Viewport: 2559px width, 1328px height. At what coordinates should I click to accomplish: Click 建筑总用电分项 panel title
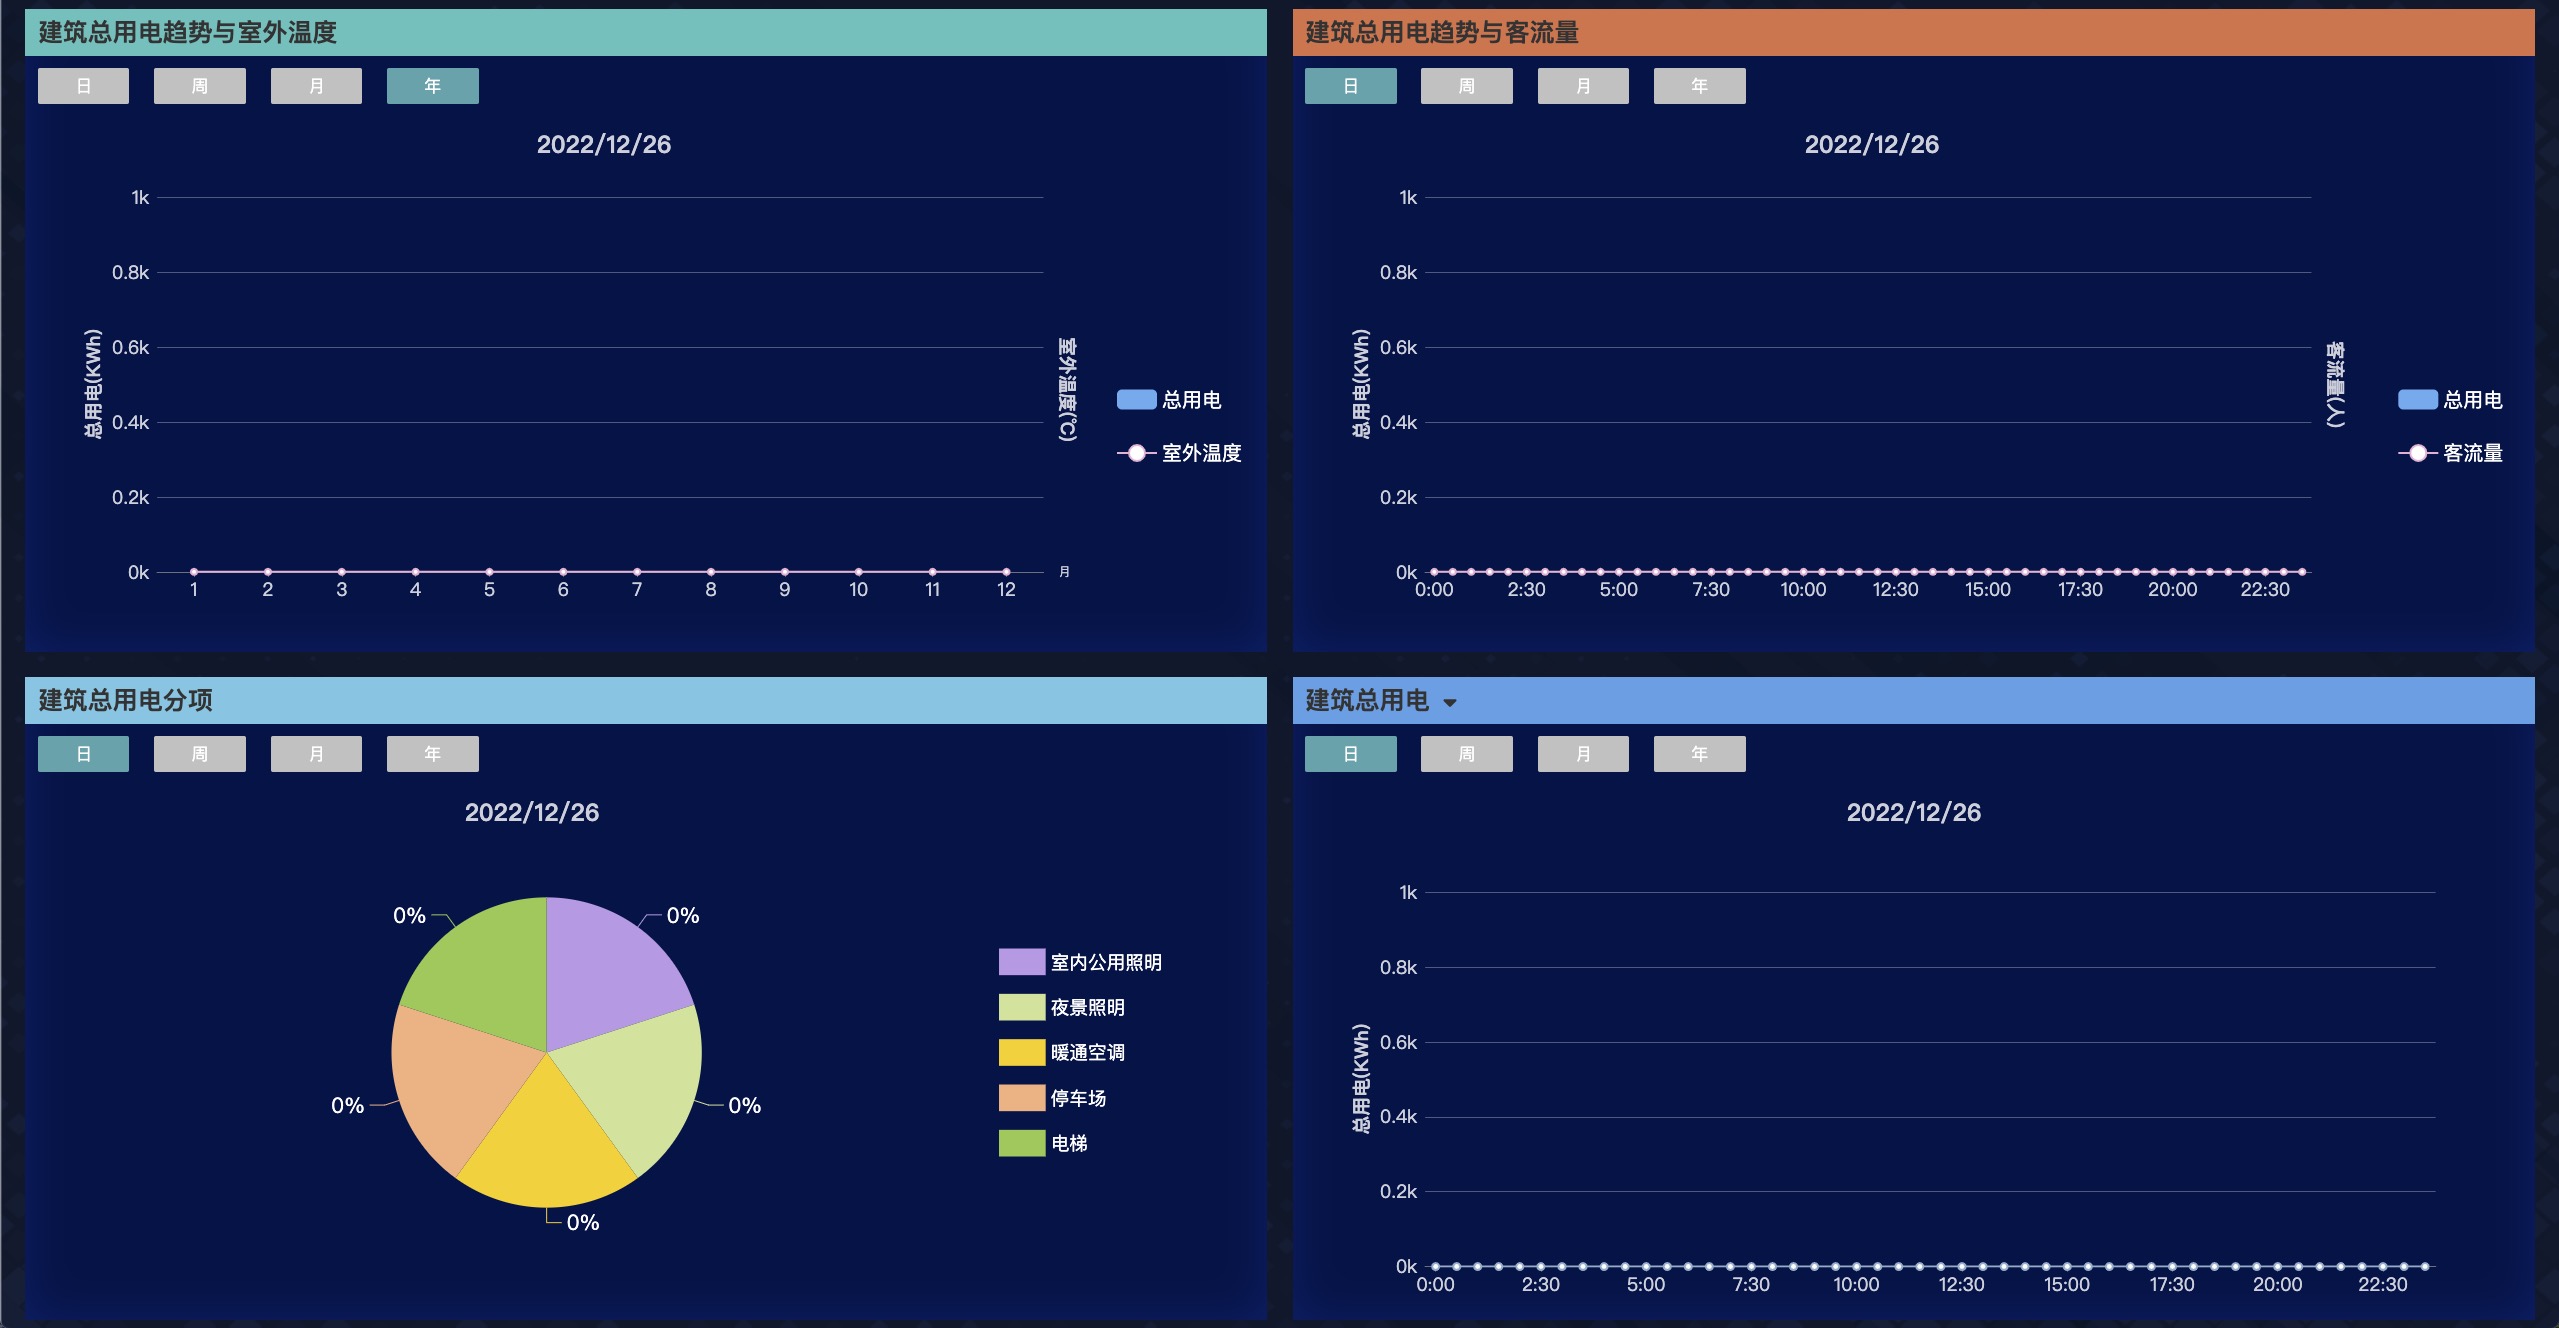125,700
